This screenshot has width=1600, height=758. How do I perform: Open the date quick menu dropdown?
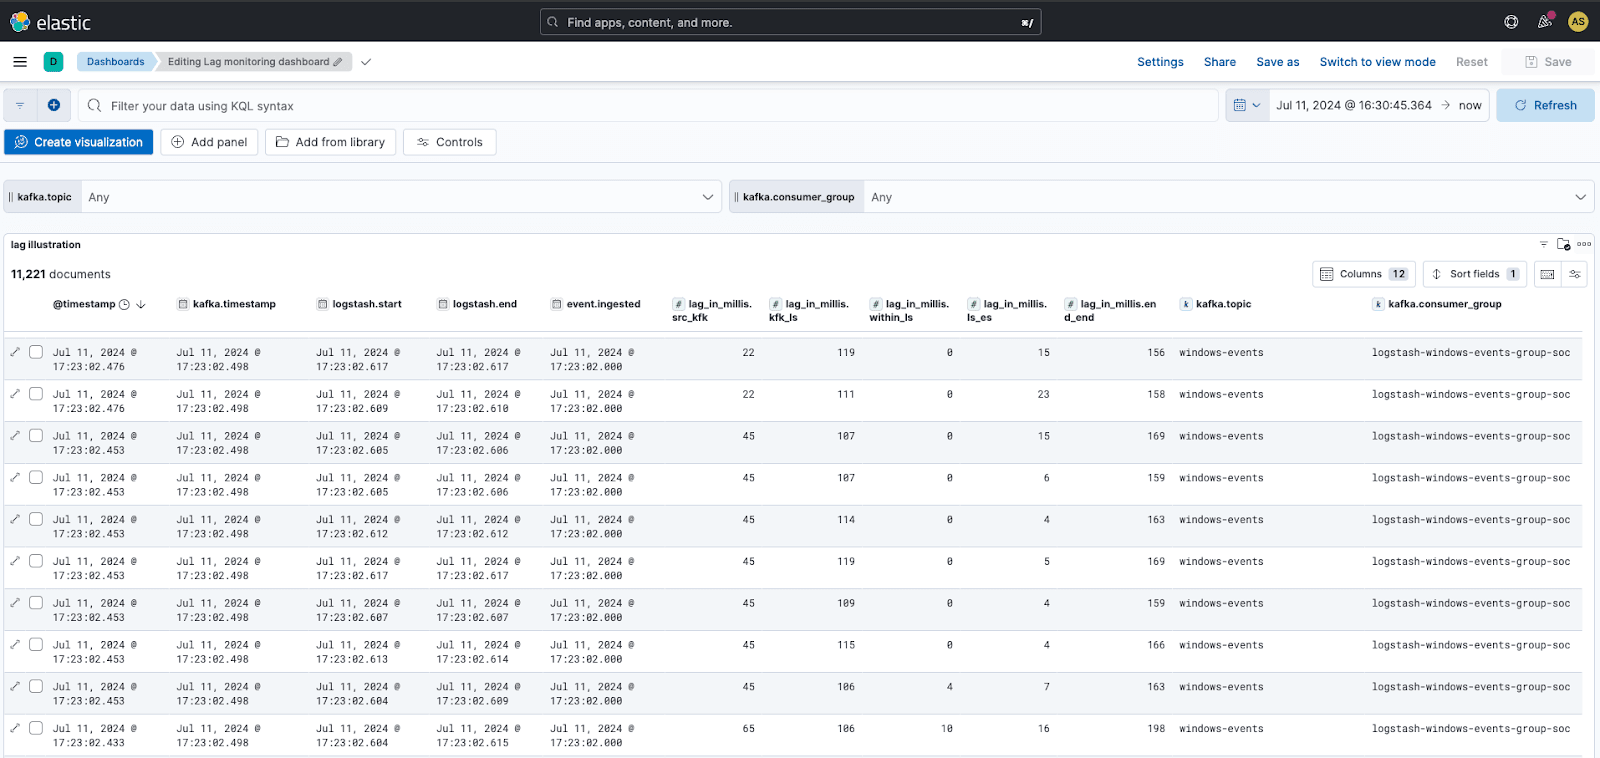point(1246,105)
